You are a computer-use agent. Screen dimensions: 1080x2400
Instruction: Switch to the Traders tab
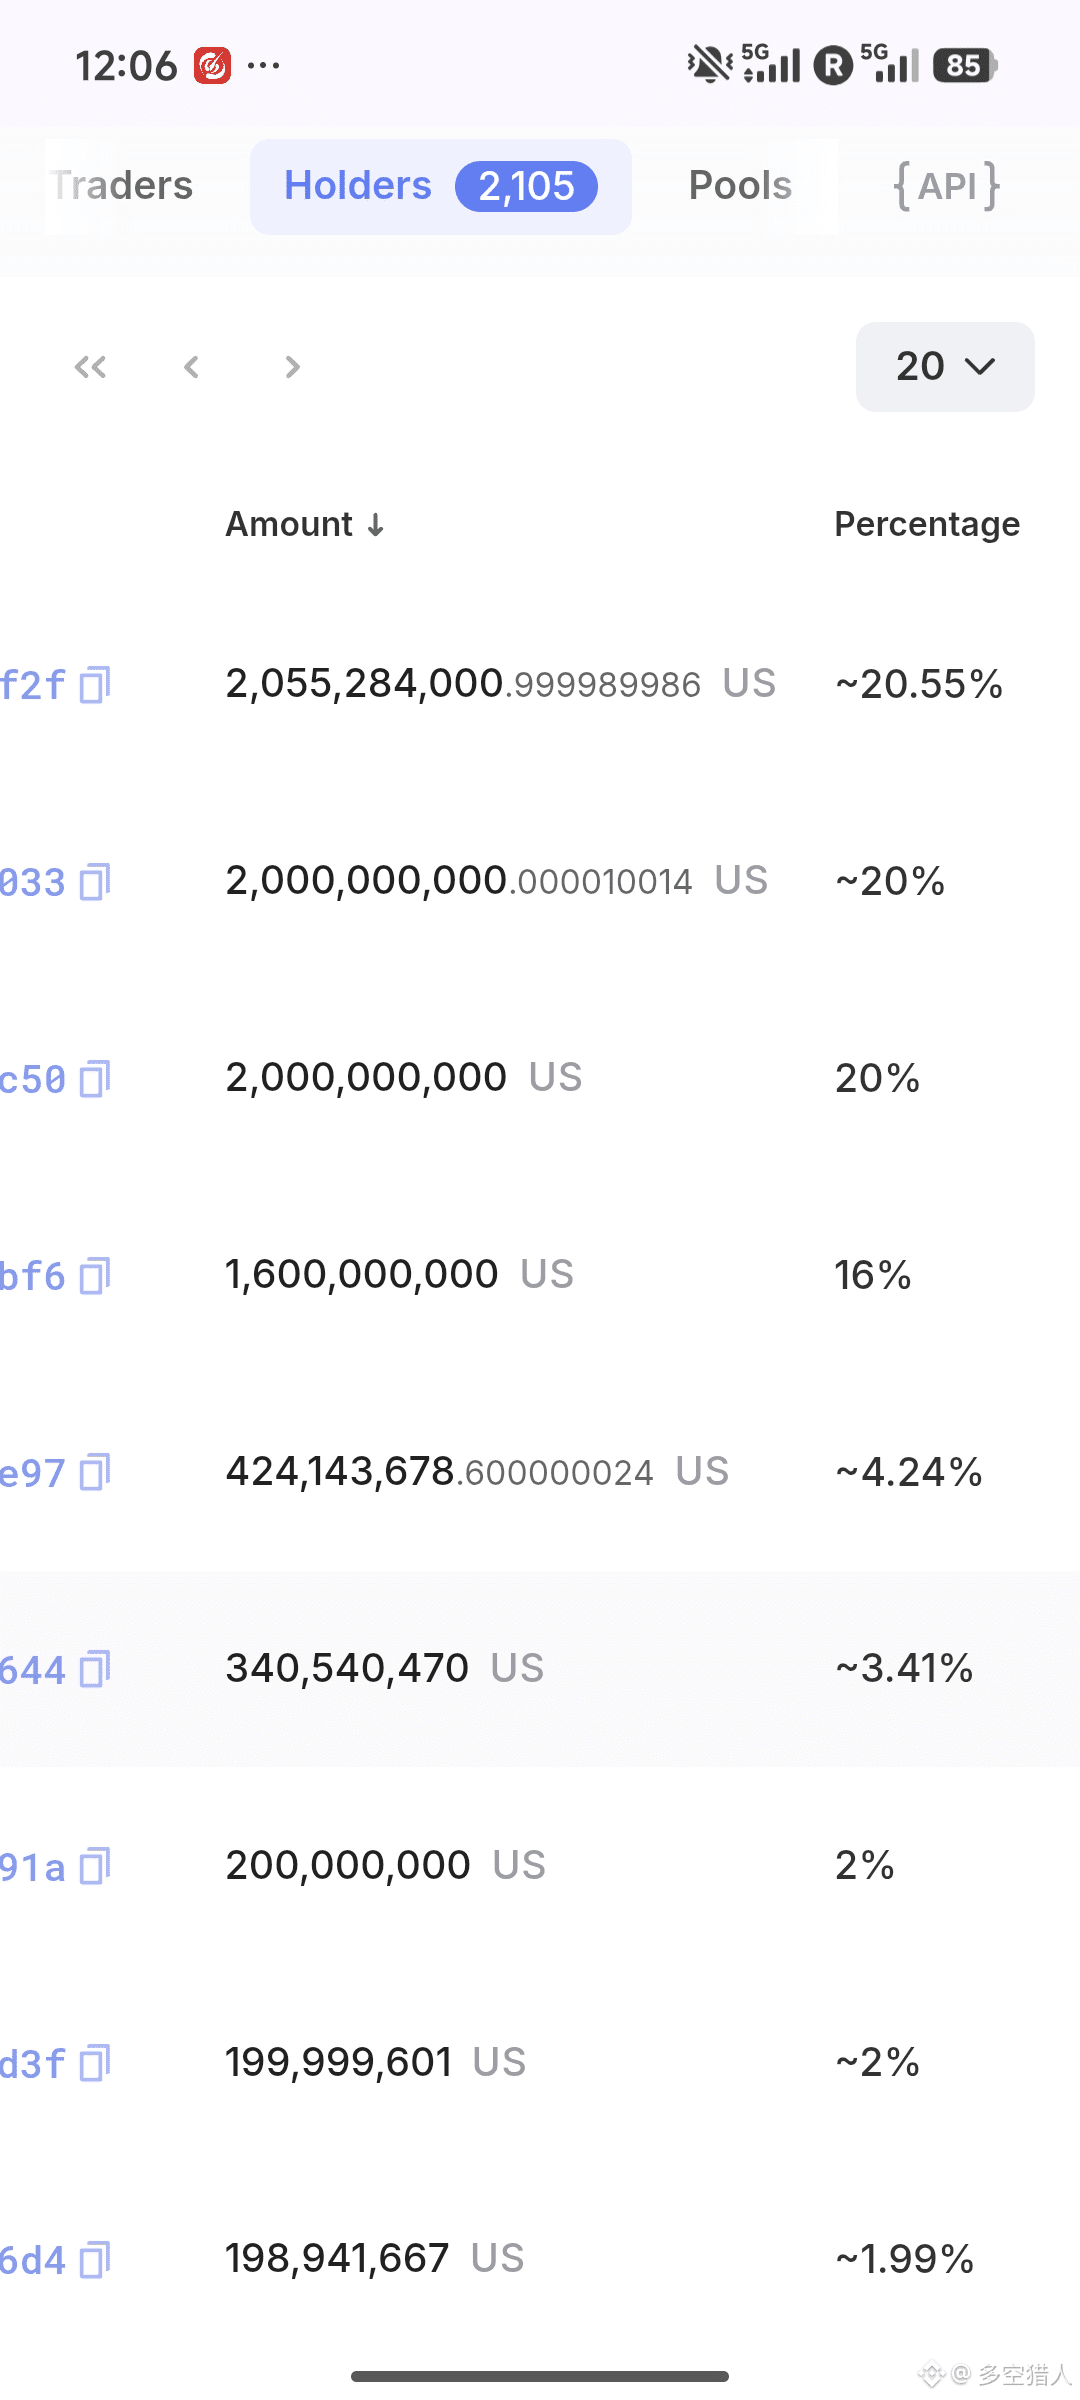click(x=122, y=186)
